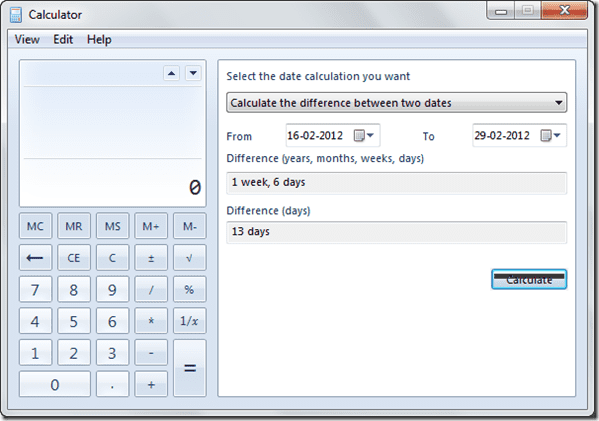Close the Calculator window

pos(564,11)
